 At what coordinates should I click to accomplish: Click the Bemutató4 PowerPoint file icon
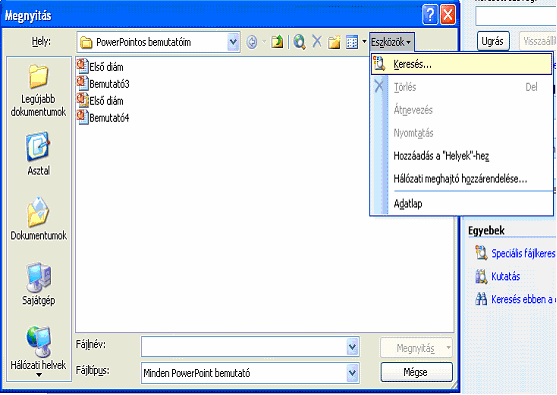(82, 117)
